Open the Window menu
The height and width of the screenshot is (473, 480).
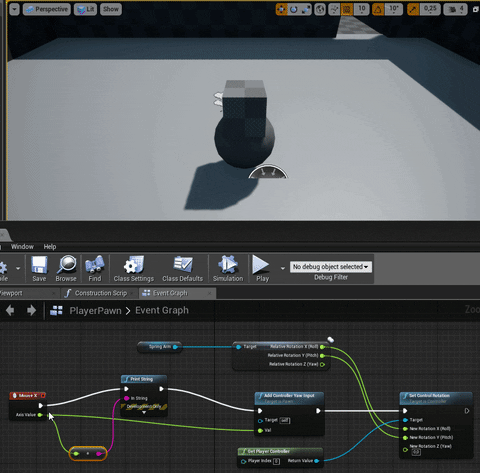click(22, 247)
